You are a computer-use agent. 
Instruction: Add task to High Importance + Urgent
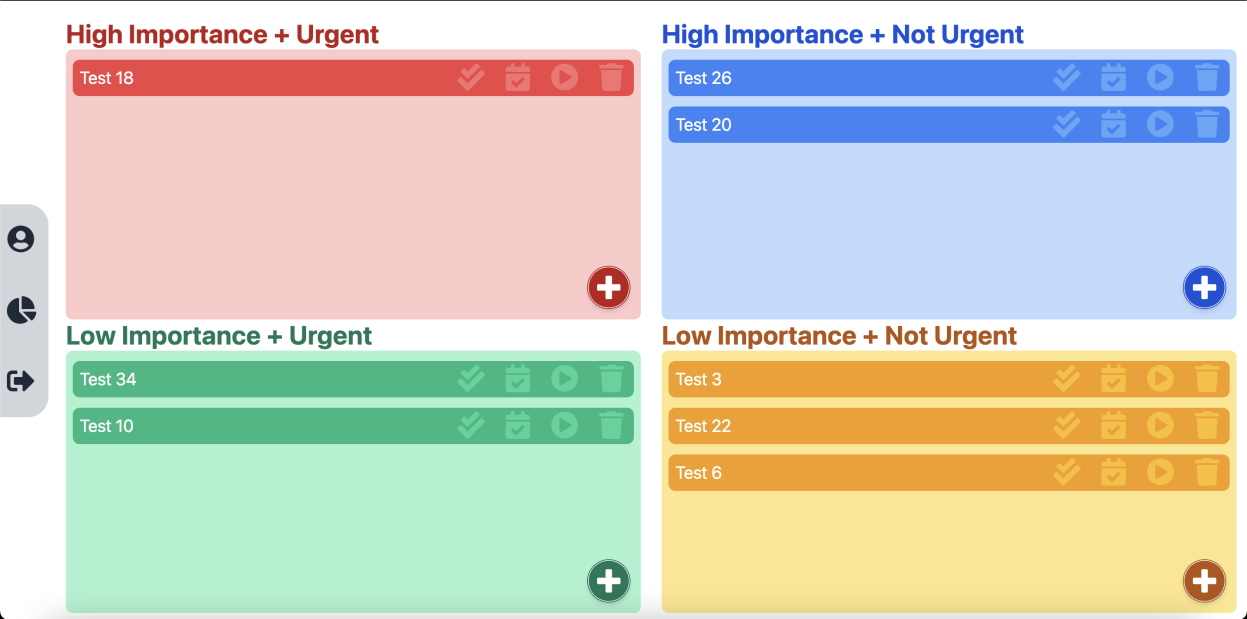click(608, 288)
